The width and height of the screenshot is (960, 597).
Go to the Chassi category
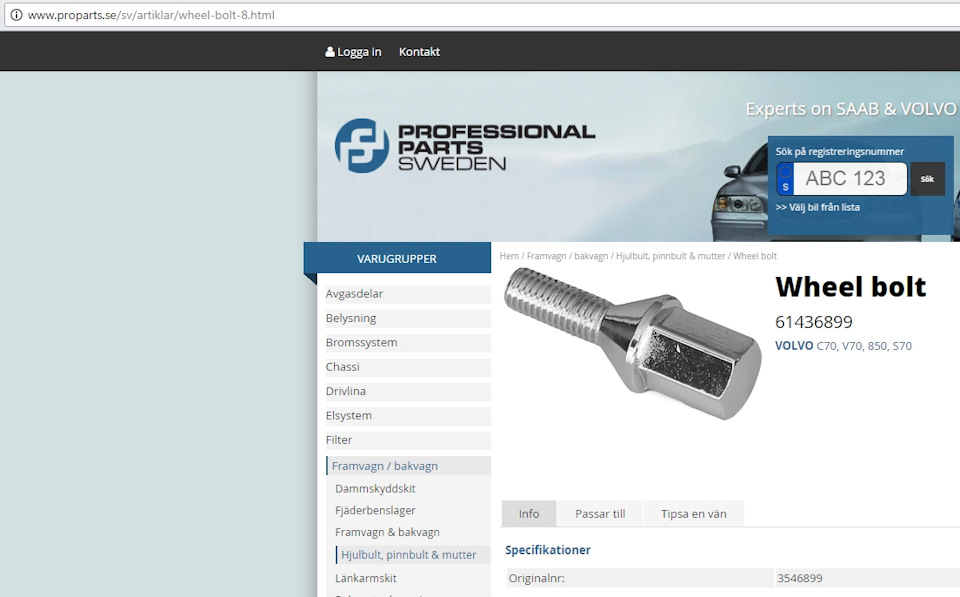click(408, 367)
